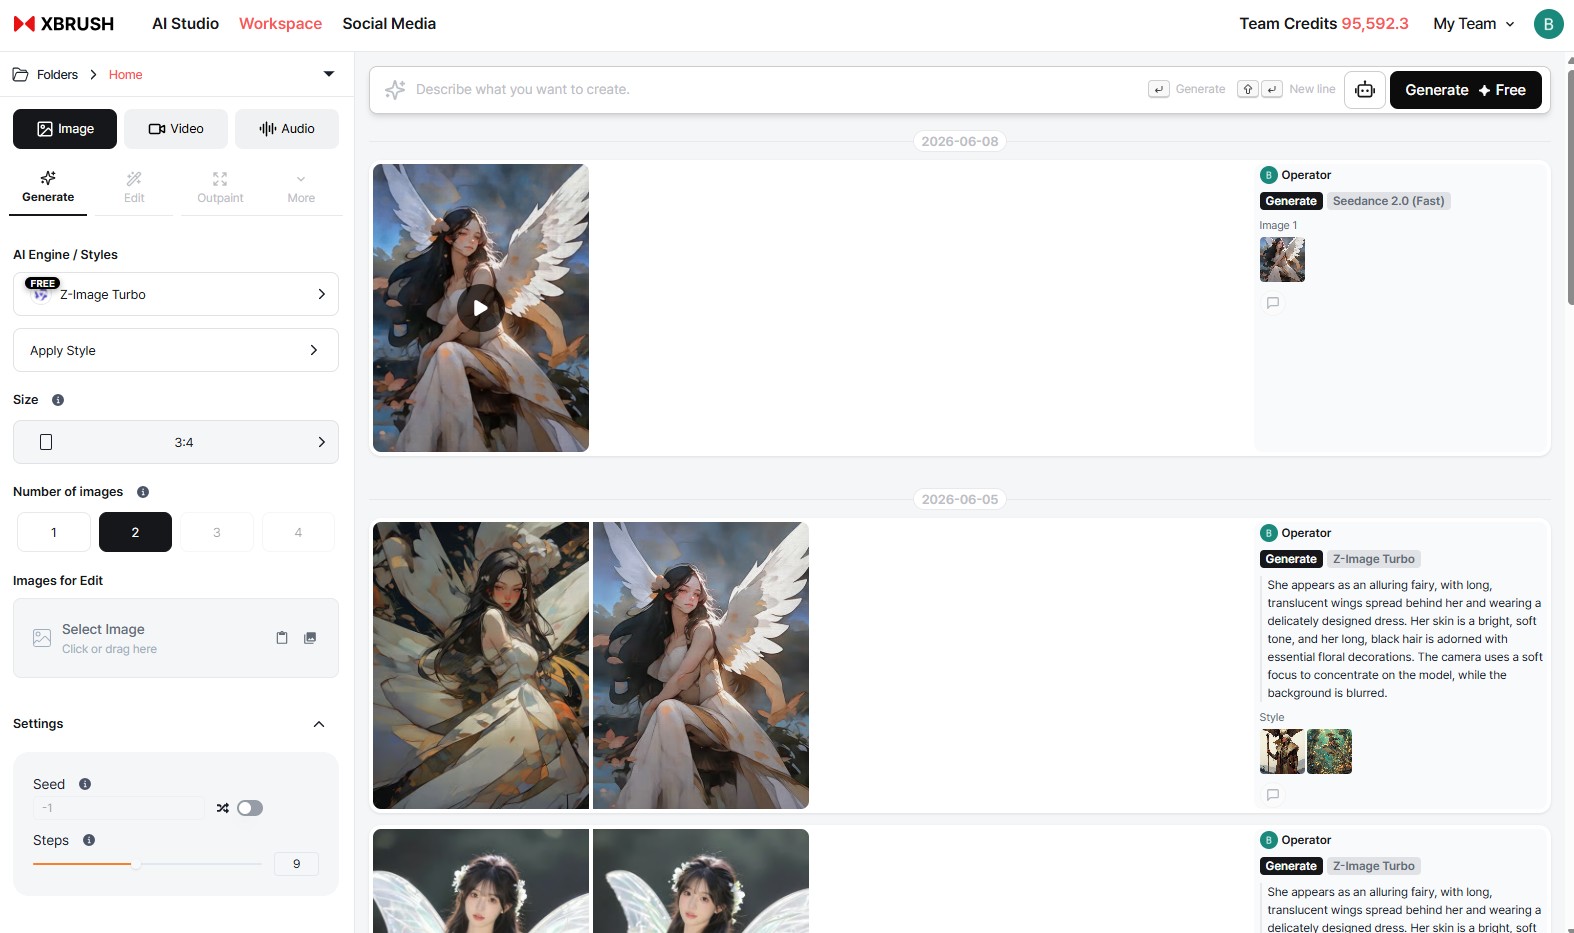
Task: Select the Edit tool tab
Action: click(x=134, y=188)
